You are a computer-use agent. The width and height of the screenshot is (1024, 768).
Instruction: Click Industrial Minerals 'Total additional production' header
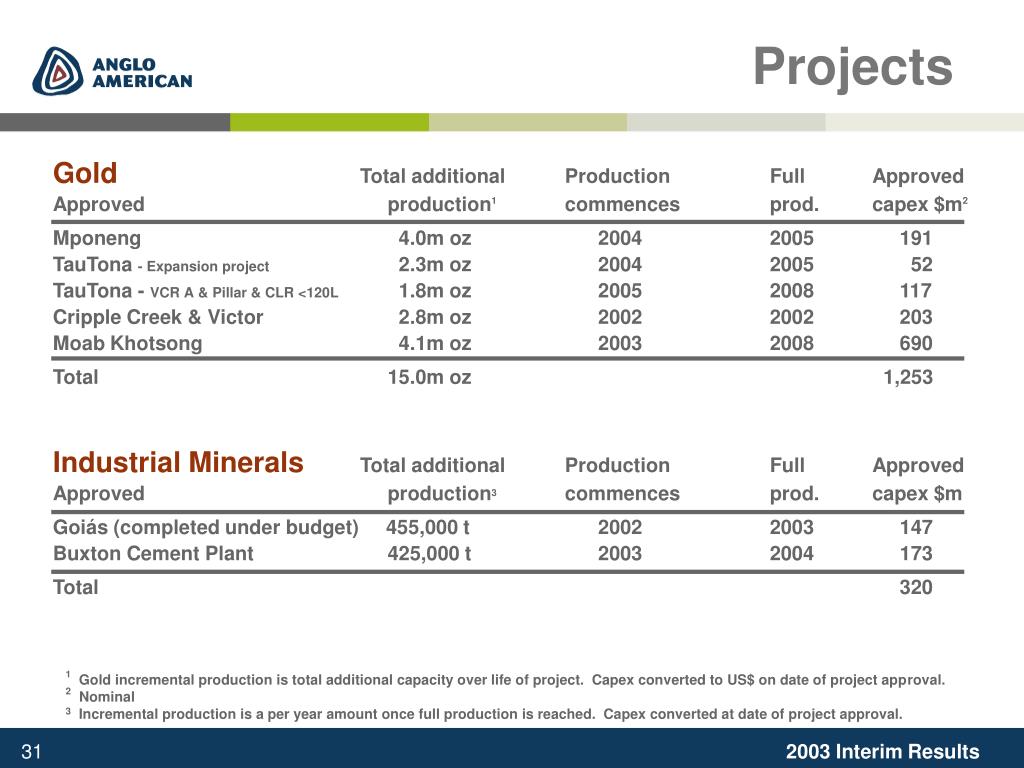pos(432,479)
